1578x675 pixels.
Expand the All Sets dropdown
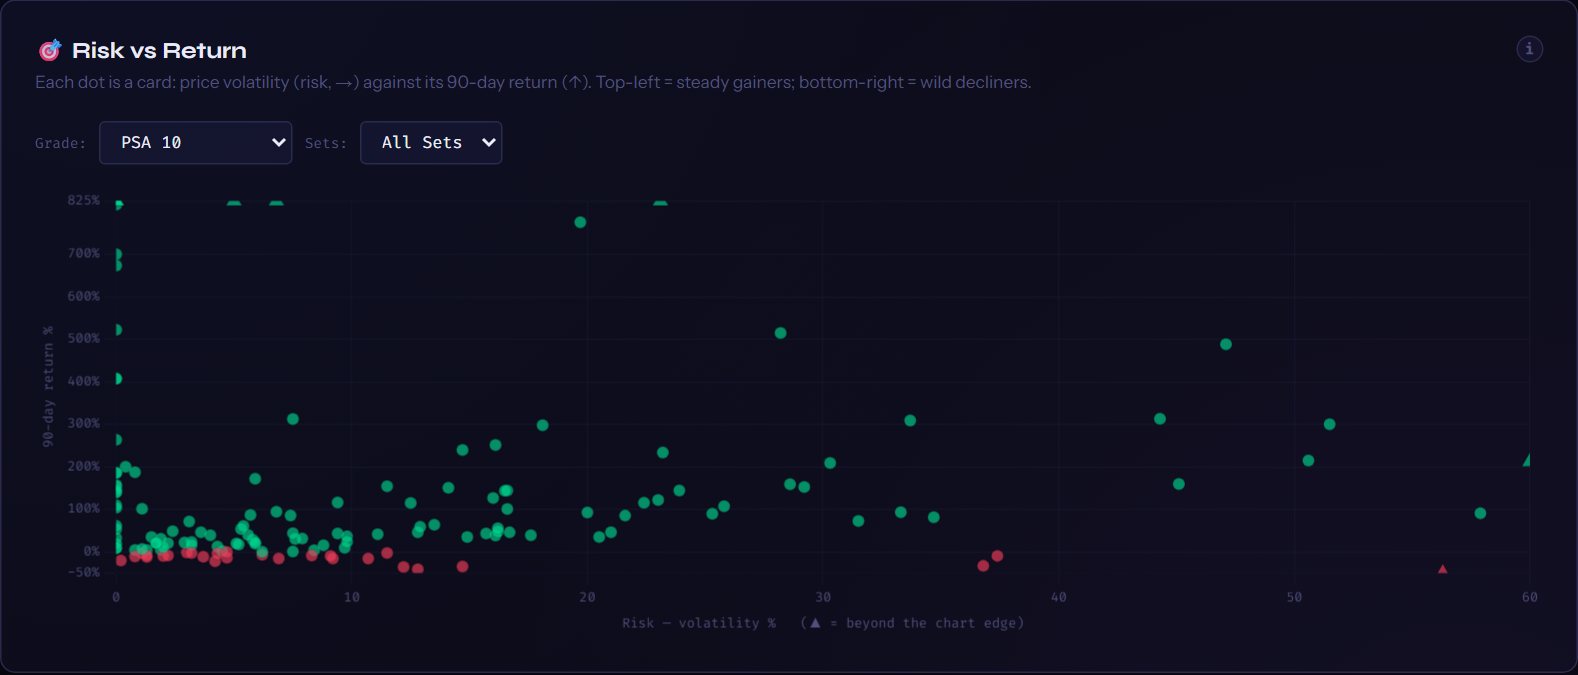pyautogui.click(x=431, y=143)
